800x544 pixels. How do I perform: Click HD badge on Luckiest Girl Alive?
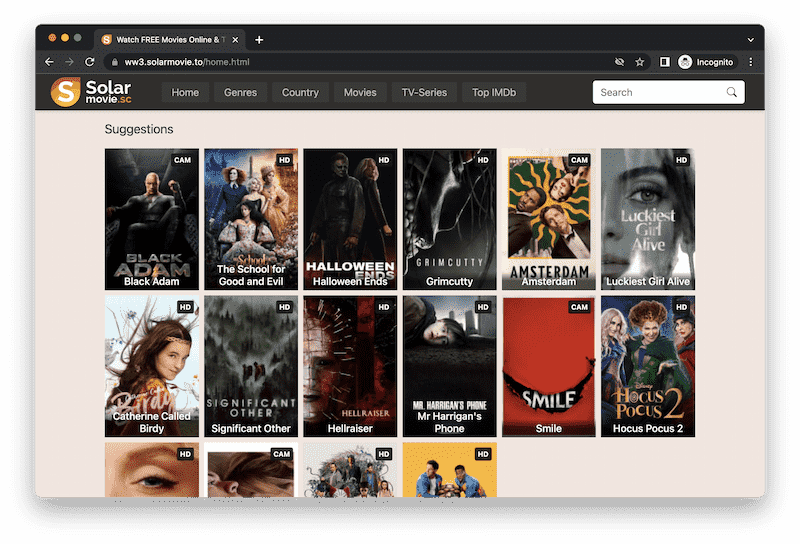pyautogui.click(x=681, y=160)
